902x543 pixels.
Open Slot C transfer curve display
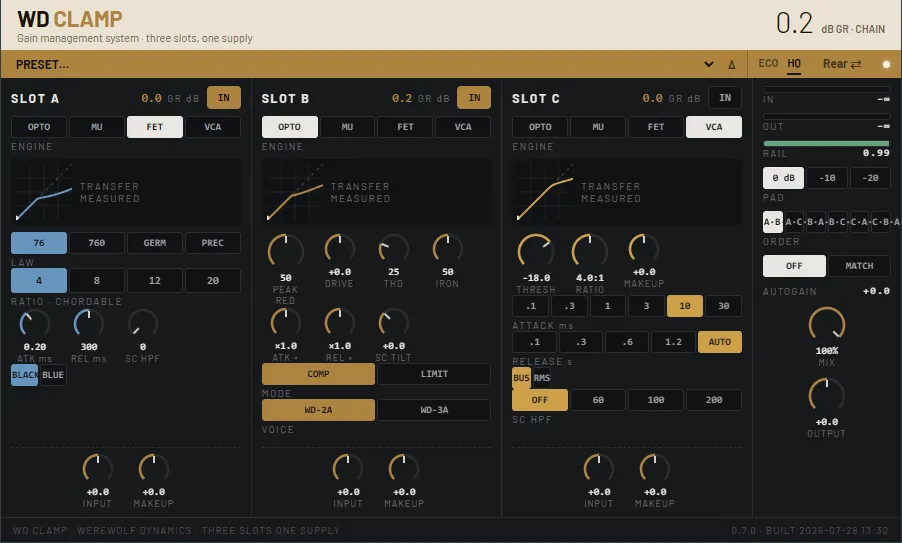(x=627, y=192)
